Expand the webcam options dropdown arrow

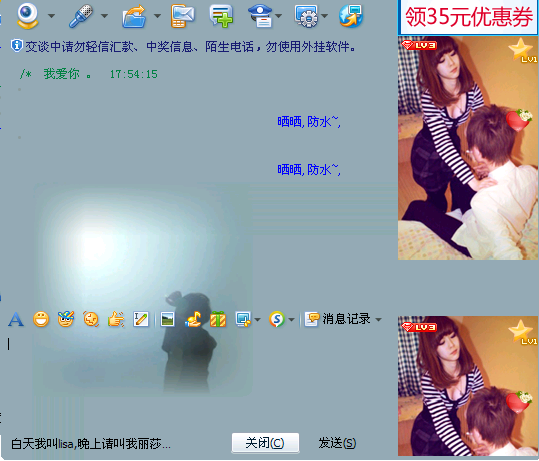click(x=52, y=16)
